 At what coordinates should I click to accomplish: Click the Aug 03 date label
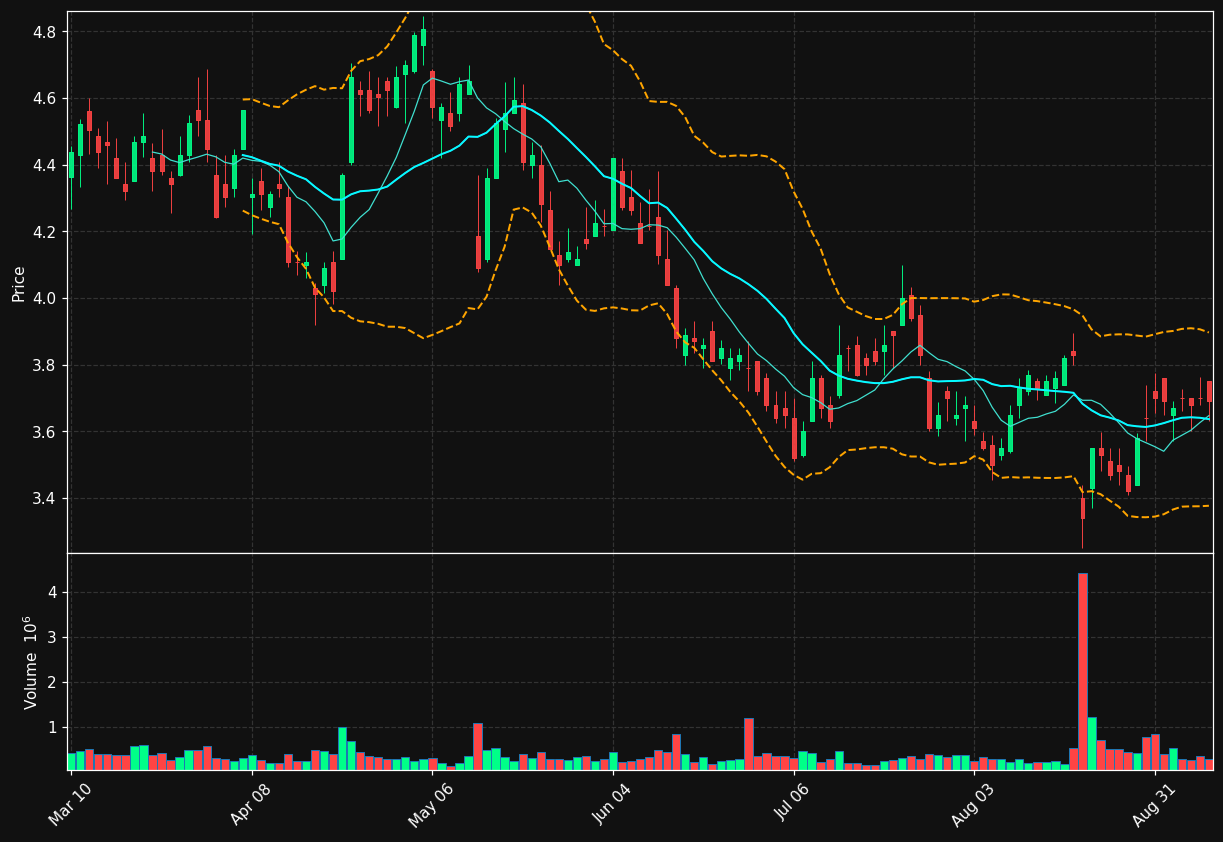pyautogui.click(x=974, y=803)
